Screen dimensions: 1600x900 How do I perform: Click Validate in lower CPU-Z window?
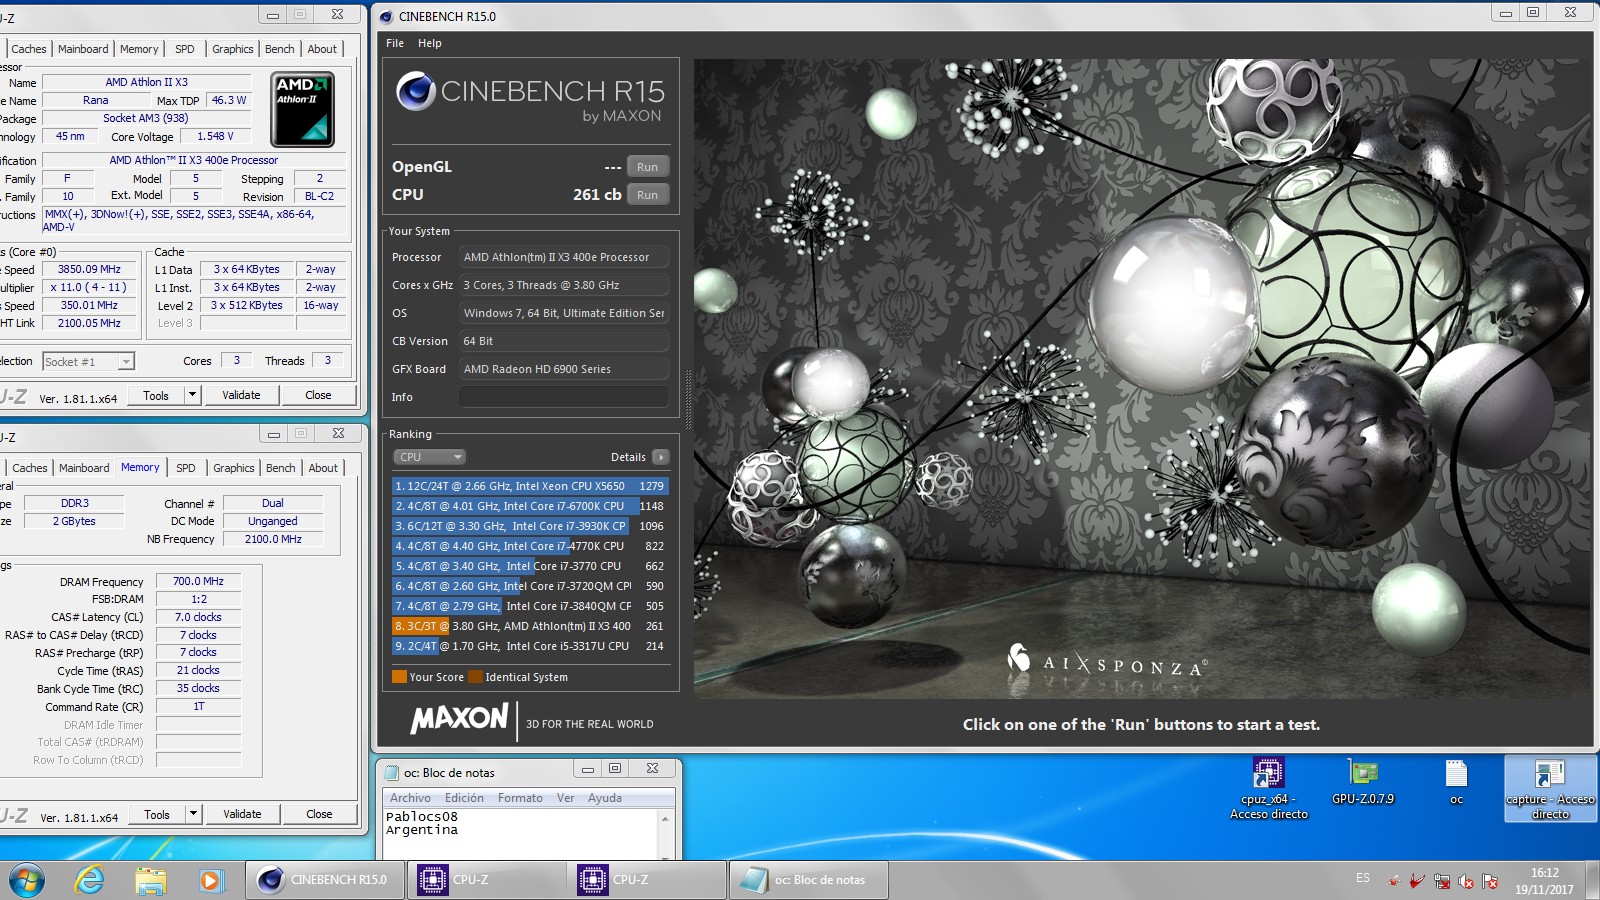pyautogui.click(x=242, y=814)
